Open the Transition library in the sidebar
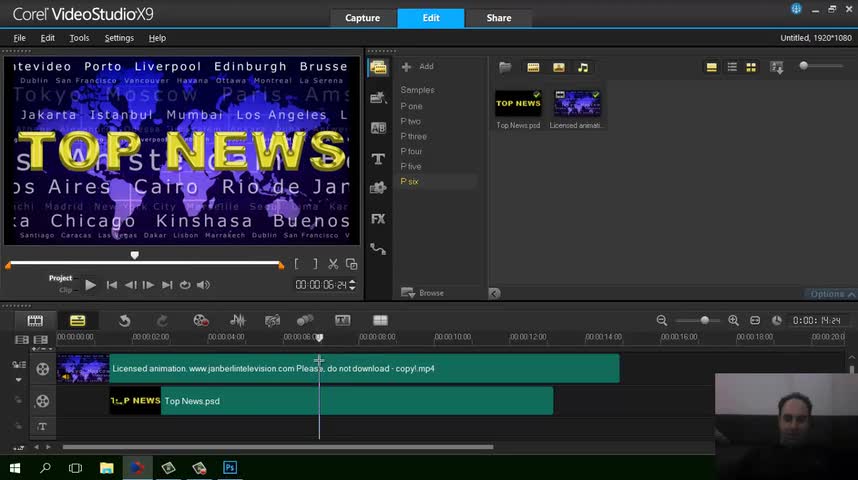858x480 pixels. 378,128
